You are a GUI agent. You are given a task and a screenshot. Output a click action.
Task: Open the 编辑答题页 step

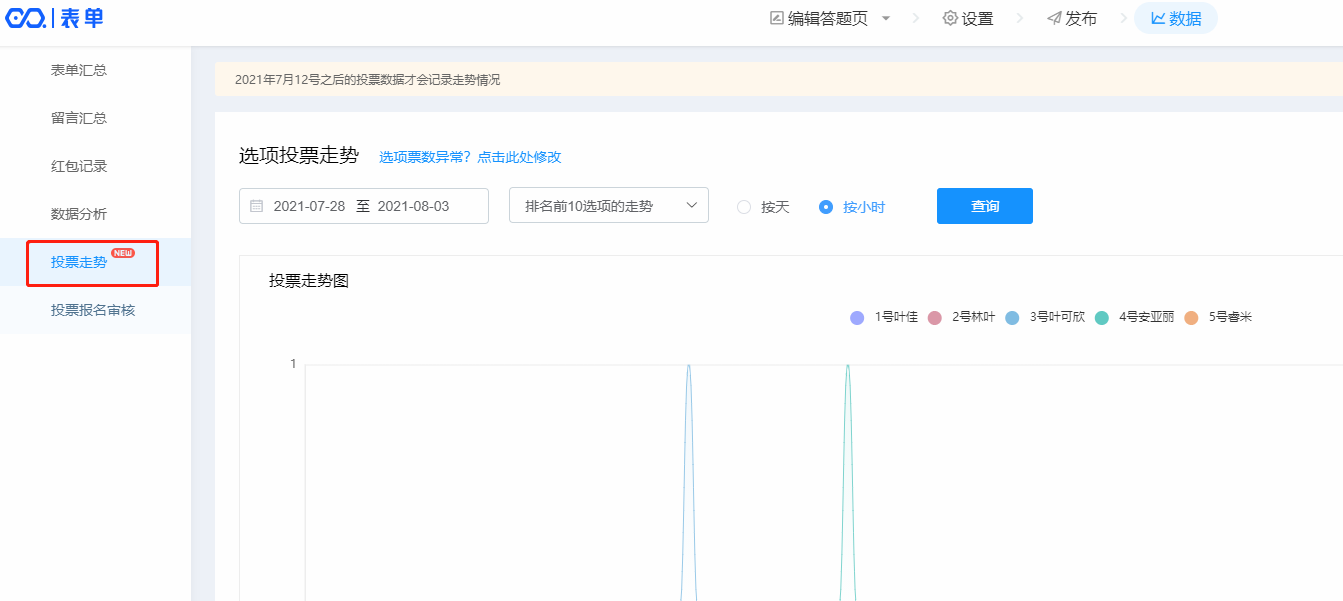(828, 18)
